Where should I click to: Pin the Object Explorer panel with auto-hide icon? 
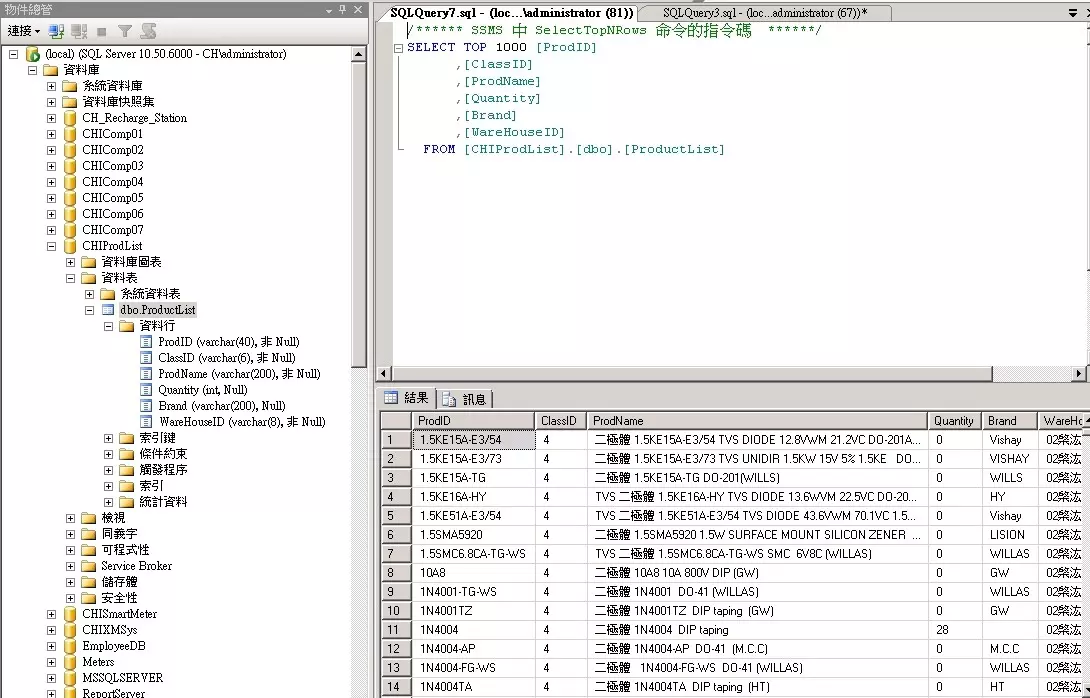point(343,9)
